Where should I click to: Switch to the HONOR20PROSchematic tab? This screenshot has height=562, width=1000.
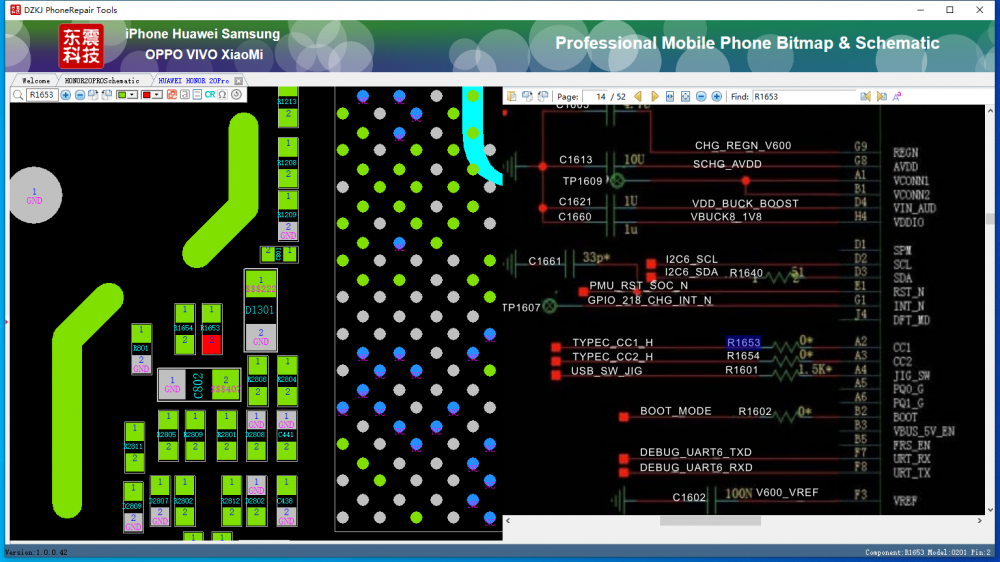click(102, 81)
